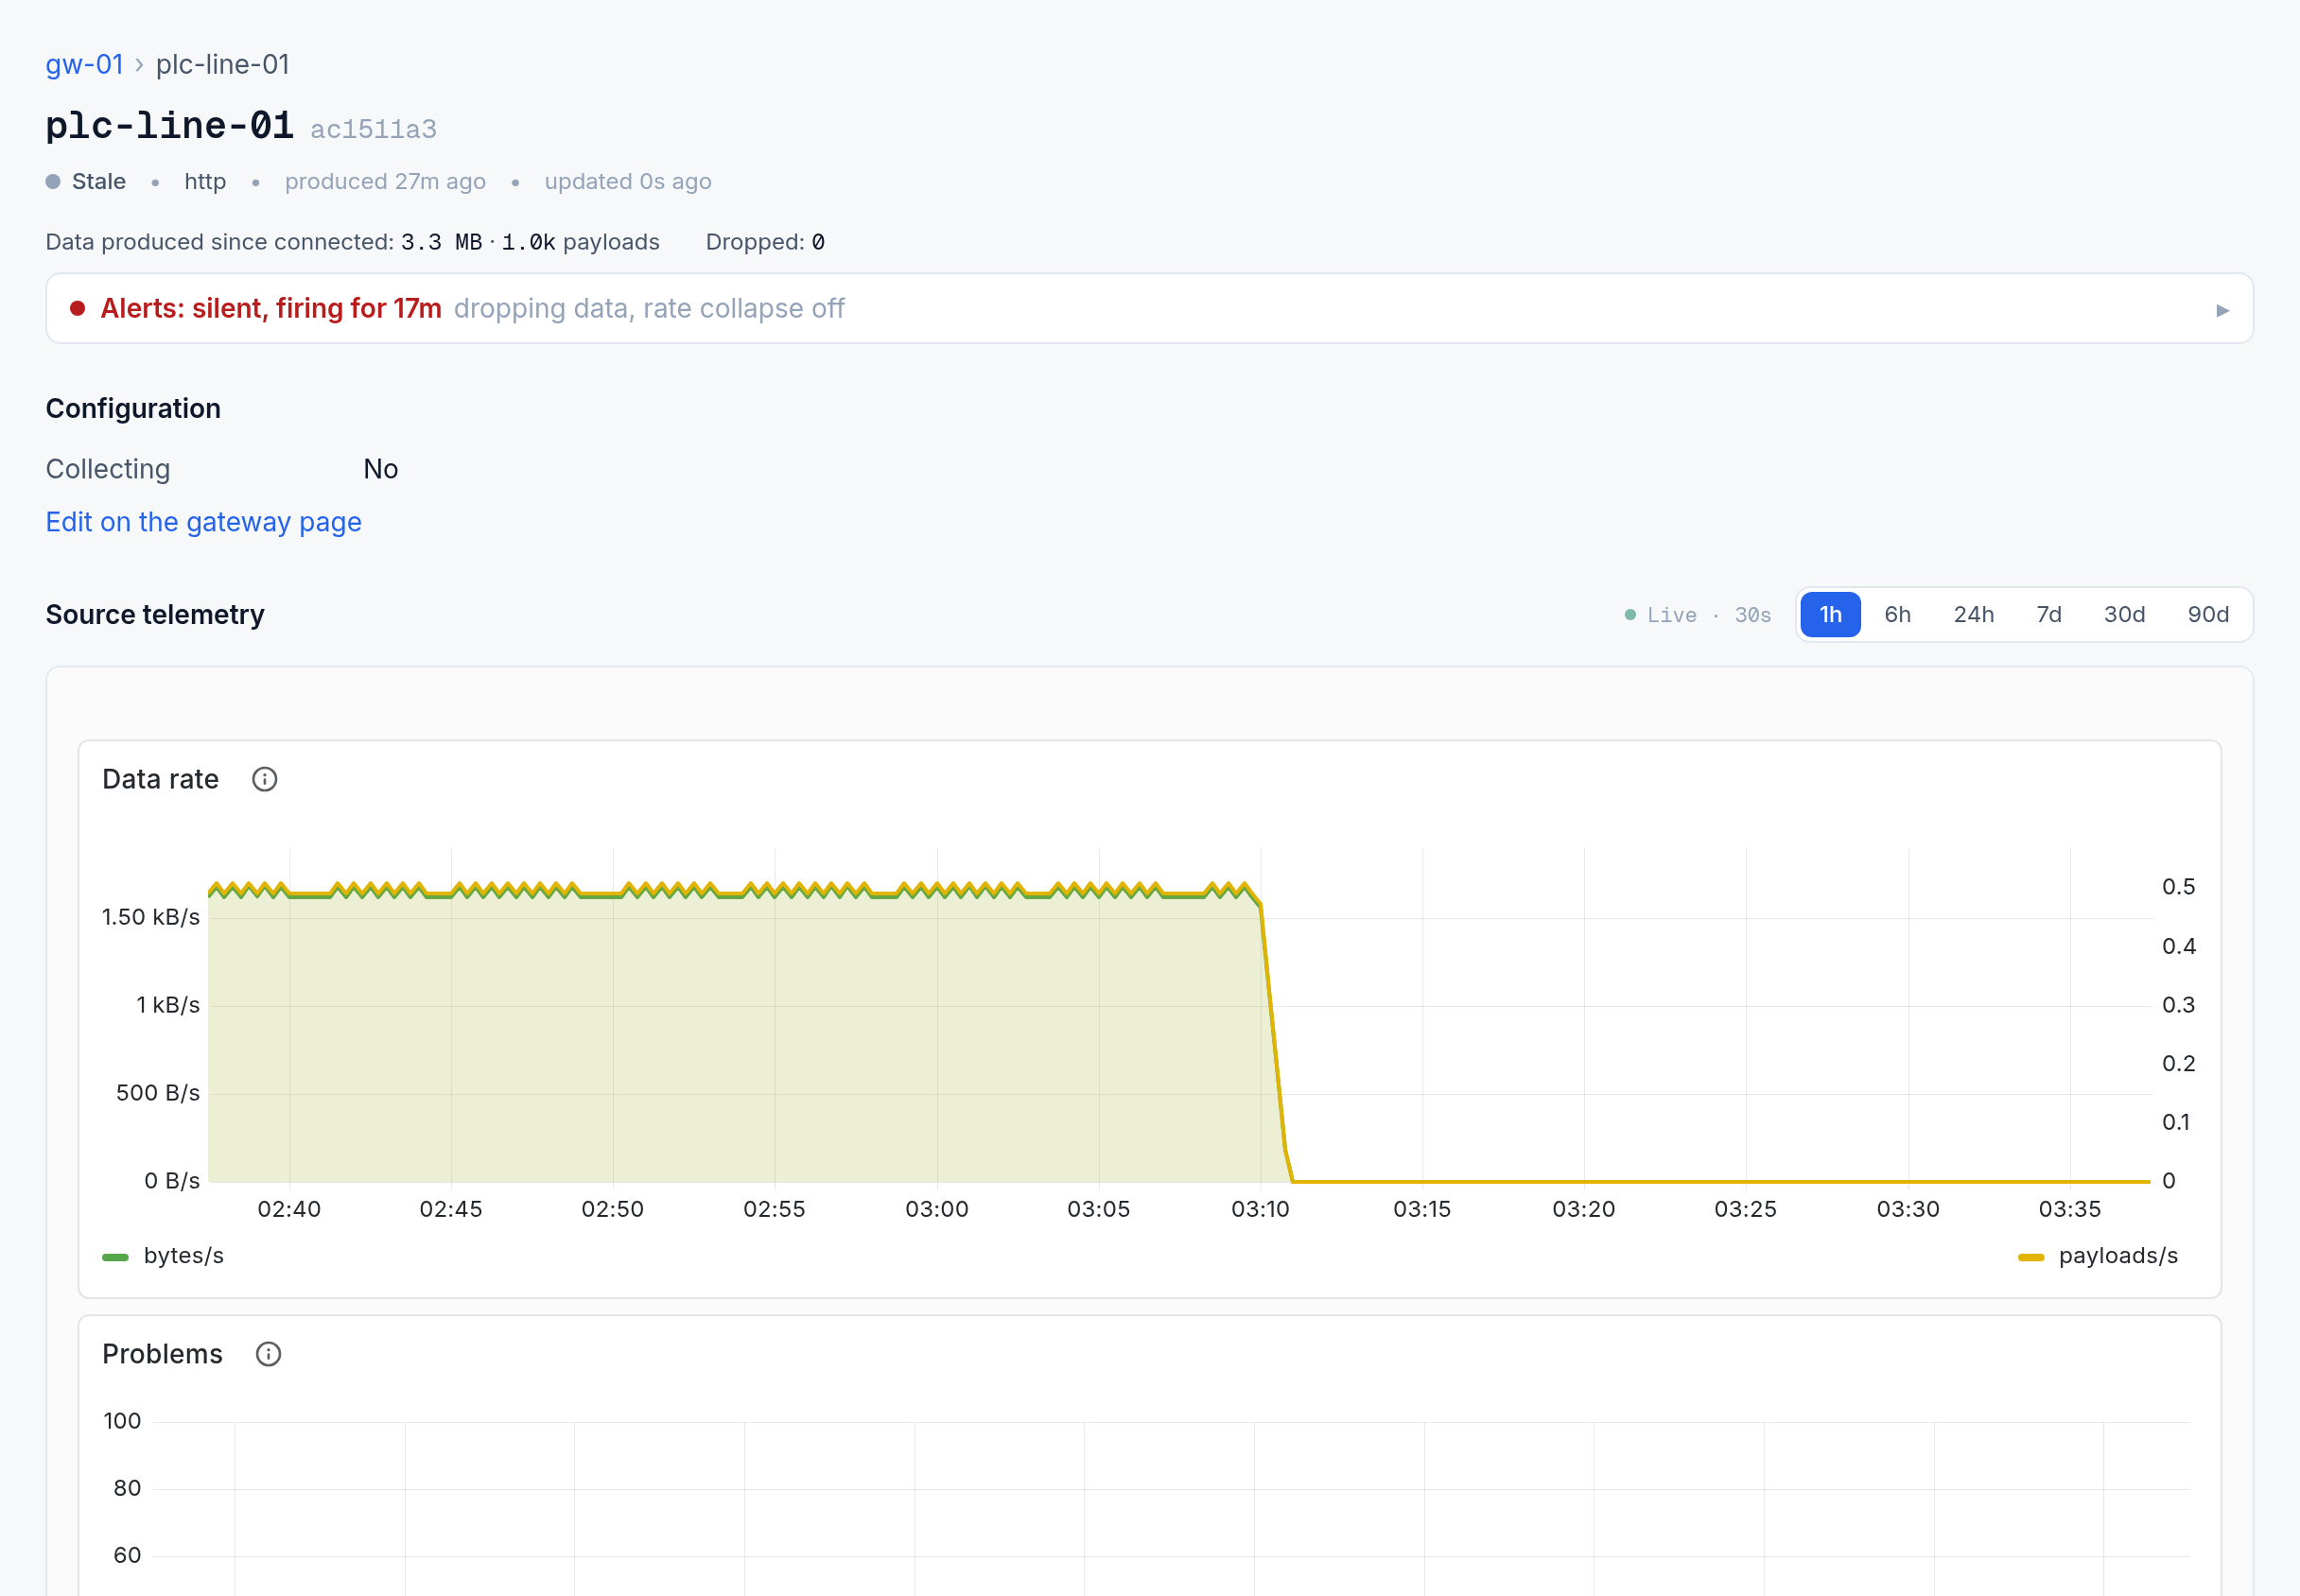The height and width of the screenshot is (1596, 2300).
Task: Click the 'updated 0s ago' text
Action: 628,181
